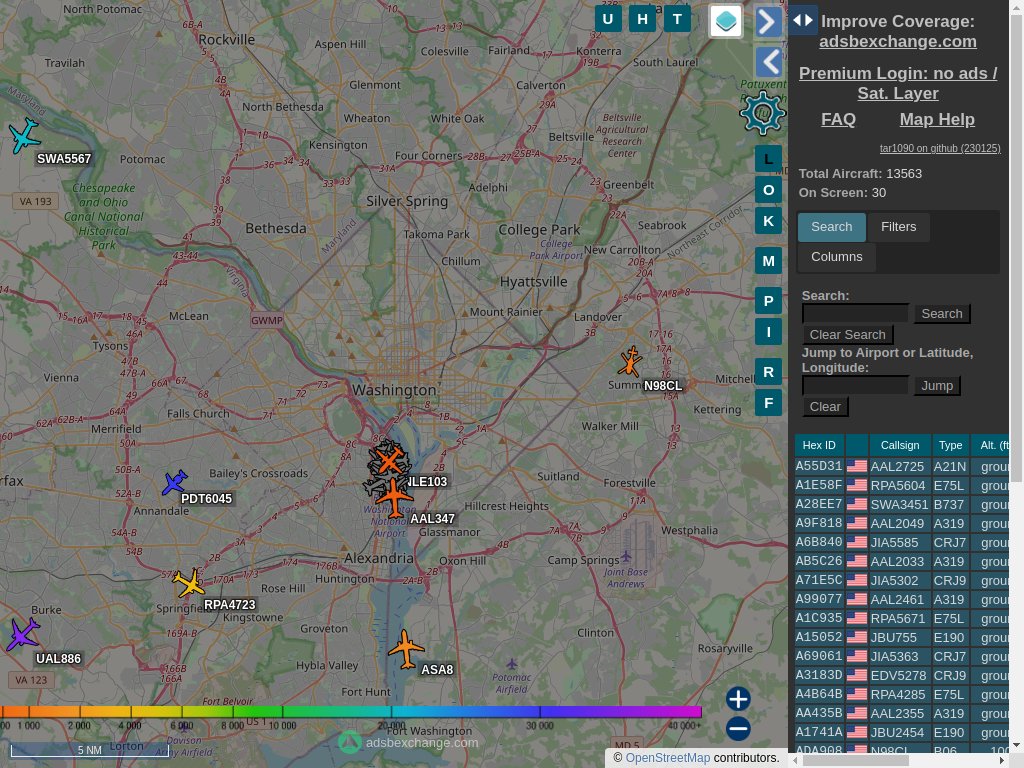Click hex ID A9F818 cell

(819, 523)
